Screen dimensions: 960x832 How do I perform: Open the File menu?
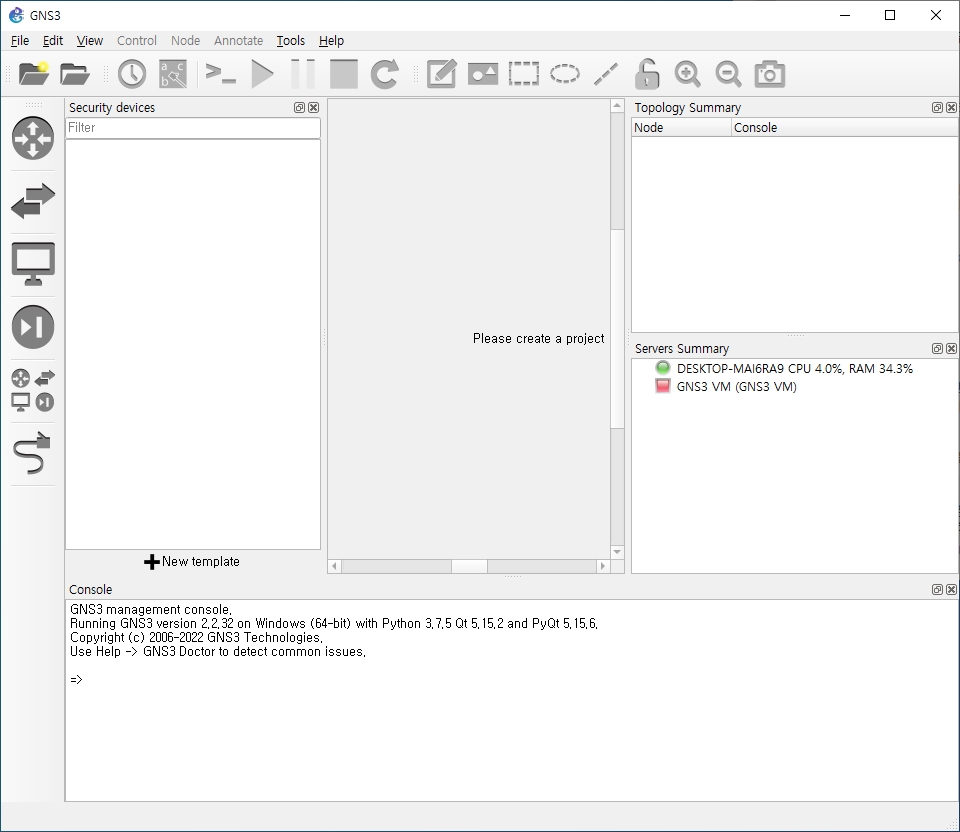[x=20, y=40]
